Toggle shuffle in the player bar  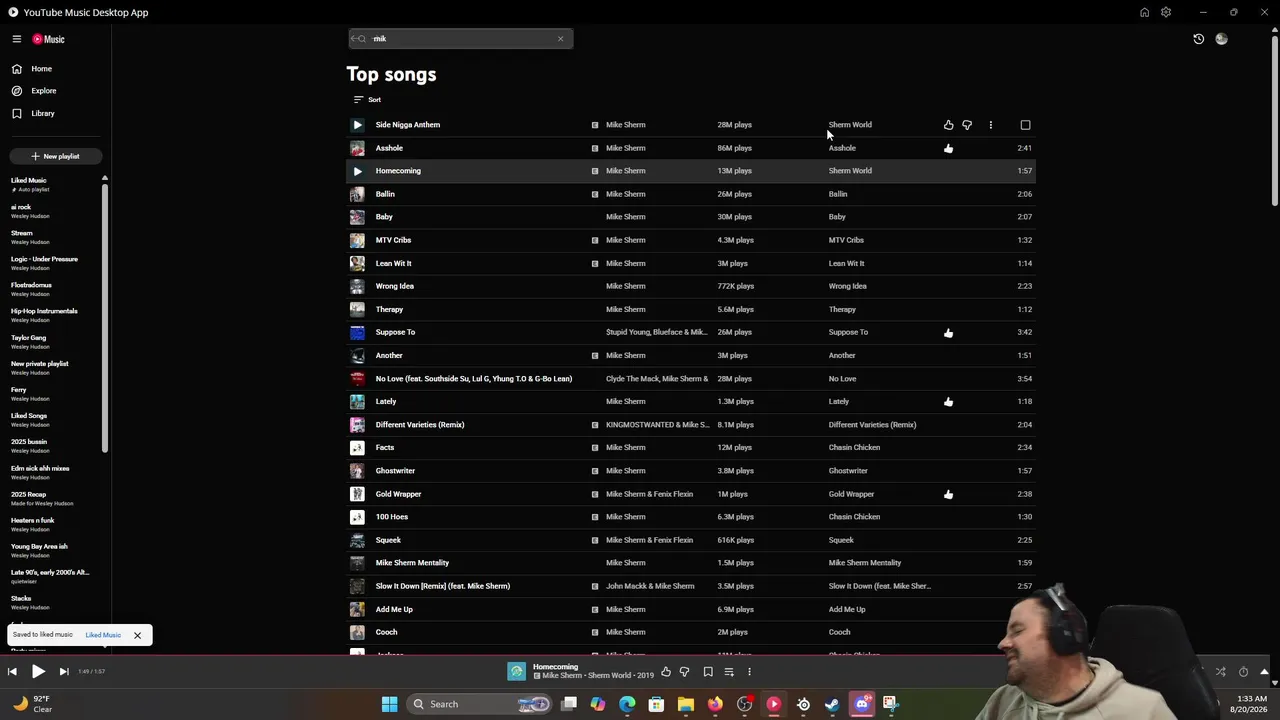pos(1220,672)
